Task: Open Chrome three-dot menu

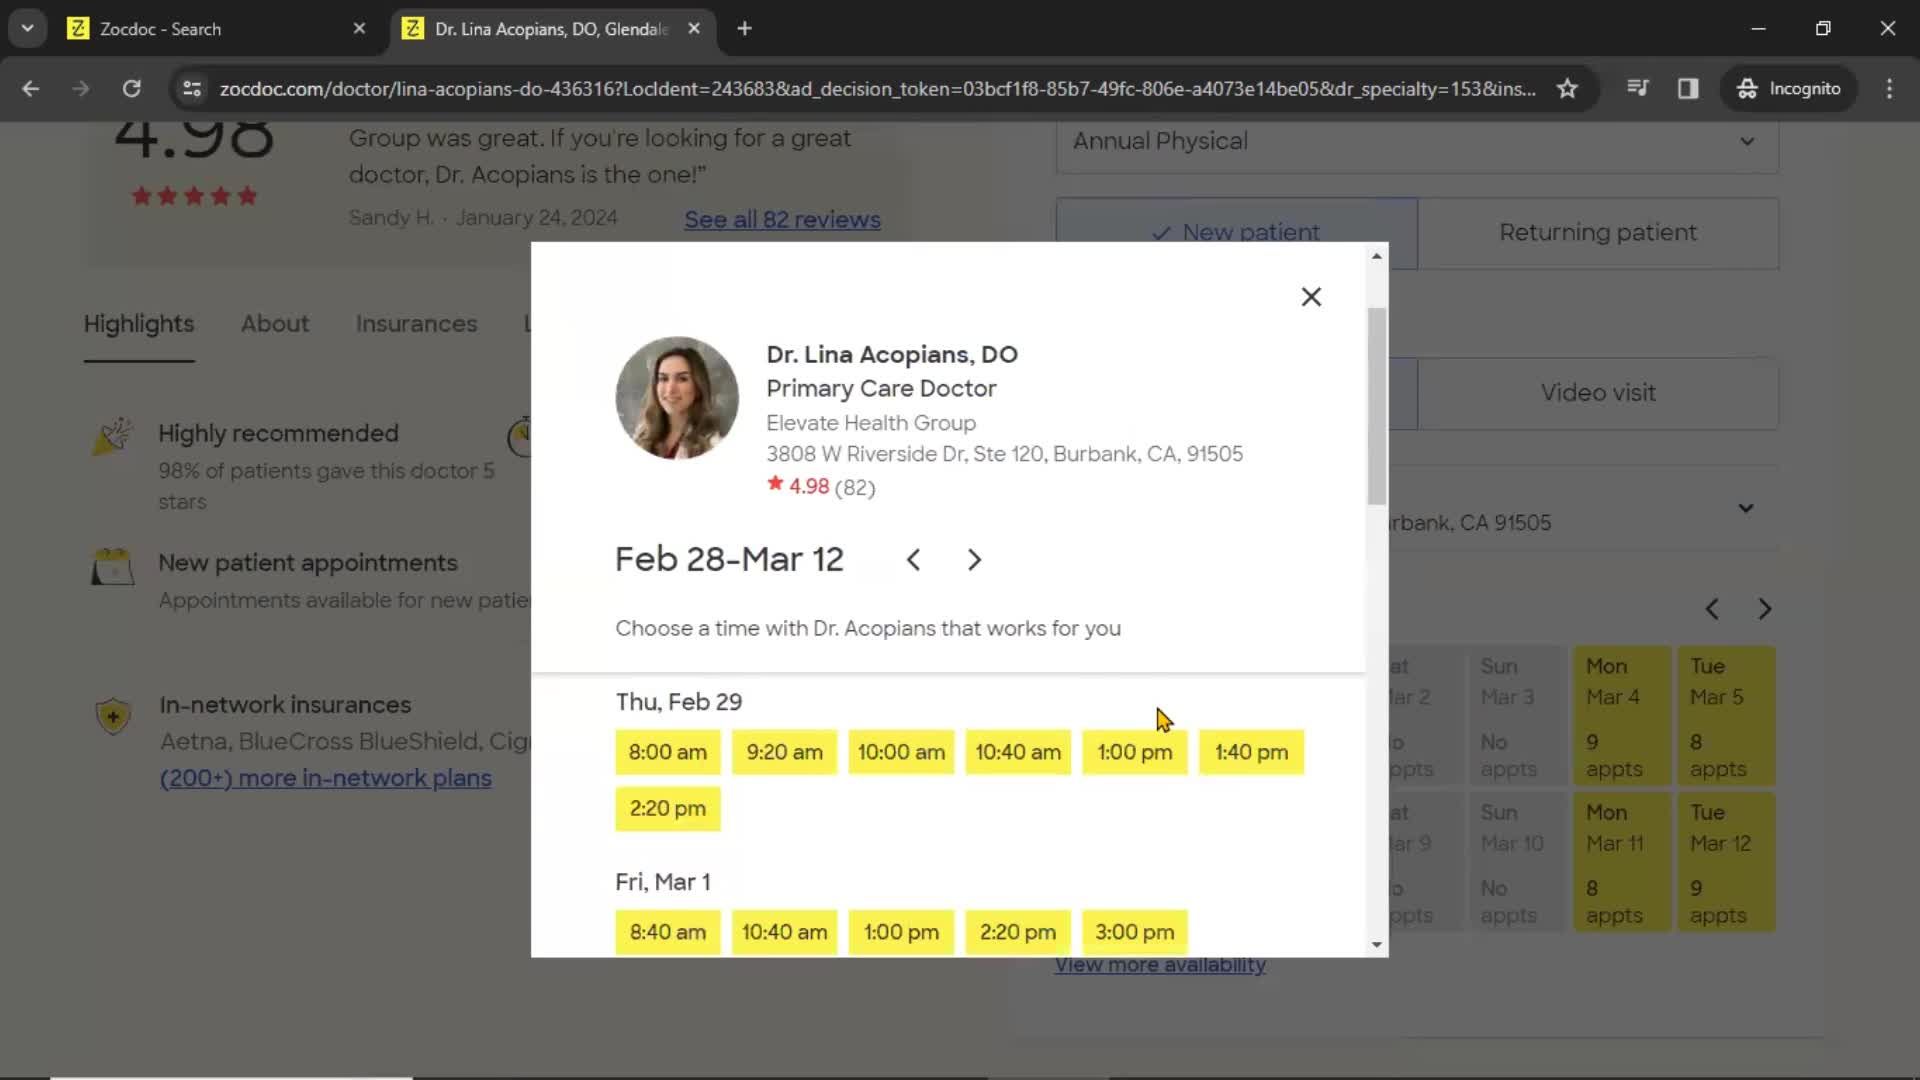Action: pyautogui.click(x=1889, y=89)
